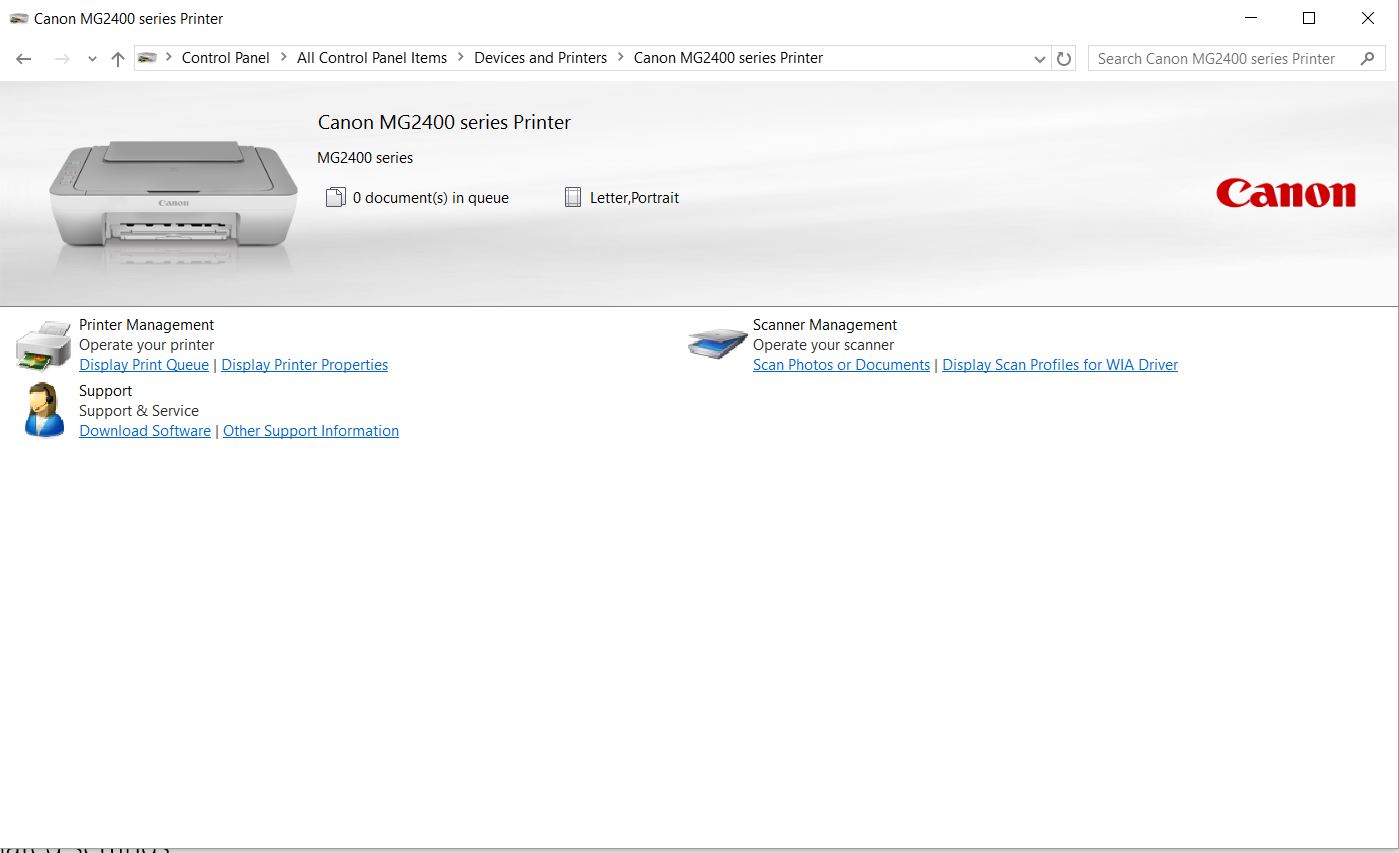Image resolution: width=1399 pixels, height=853 pixels.
Task: Click the Back navigation arrow
Action: 24,59
